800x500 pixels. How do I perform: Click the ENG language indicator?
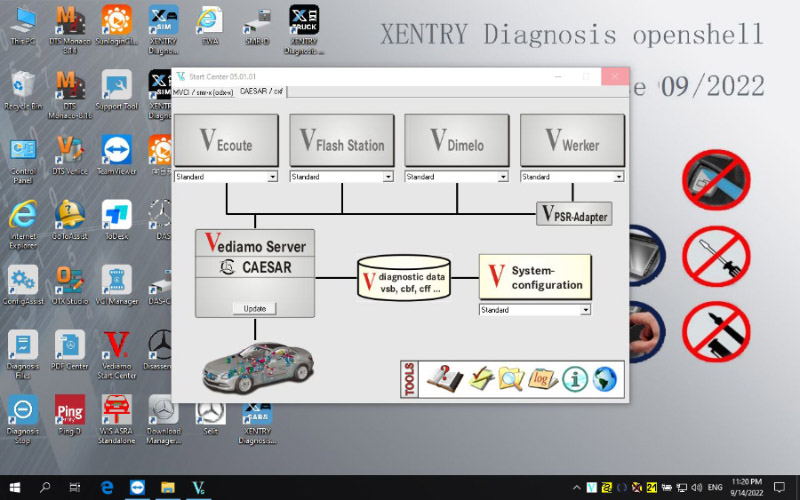tap(715, 488)
